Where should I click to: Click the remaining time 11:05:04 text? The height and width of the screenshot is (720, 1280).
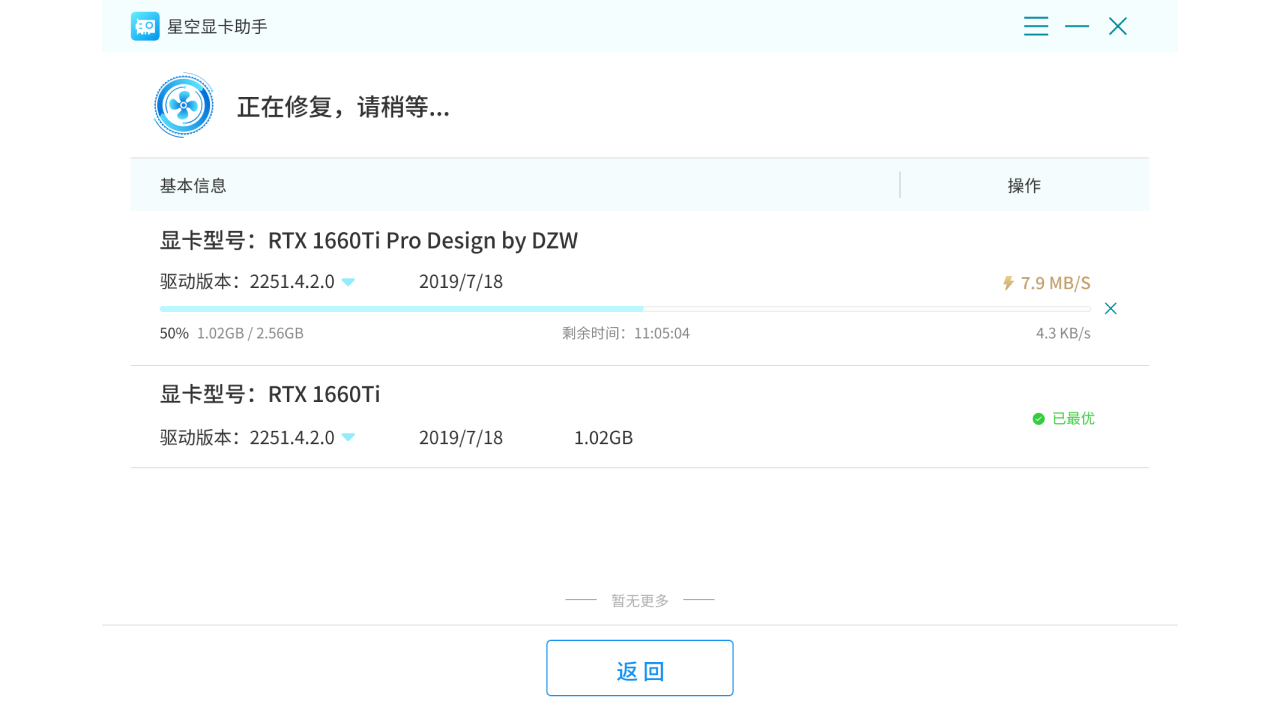point(627,333)
